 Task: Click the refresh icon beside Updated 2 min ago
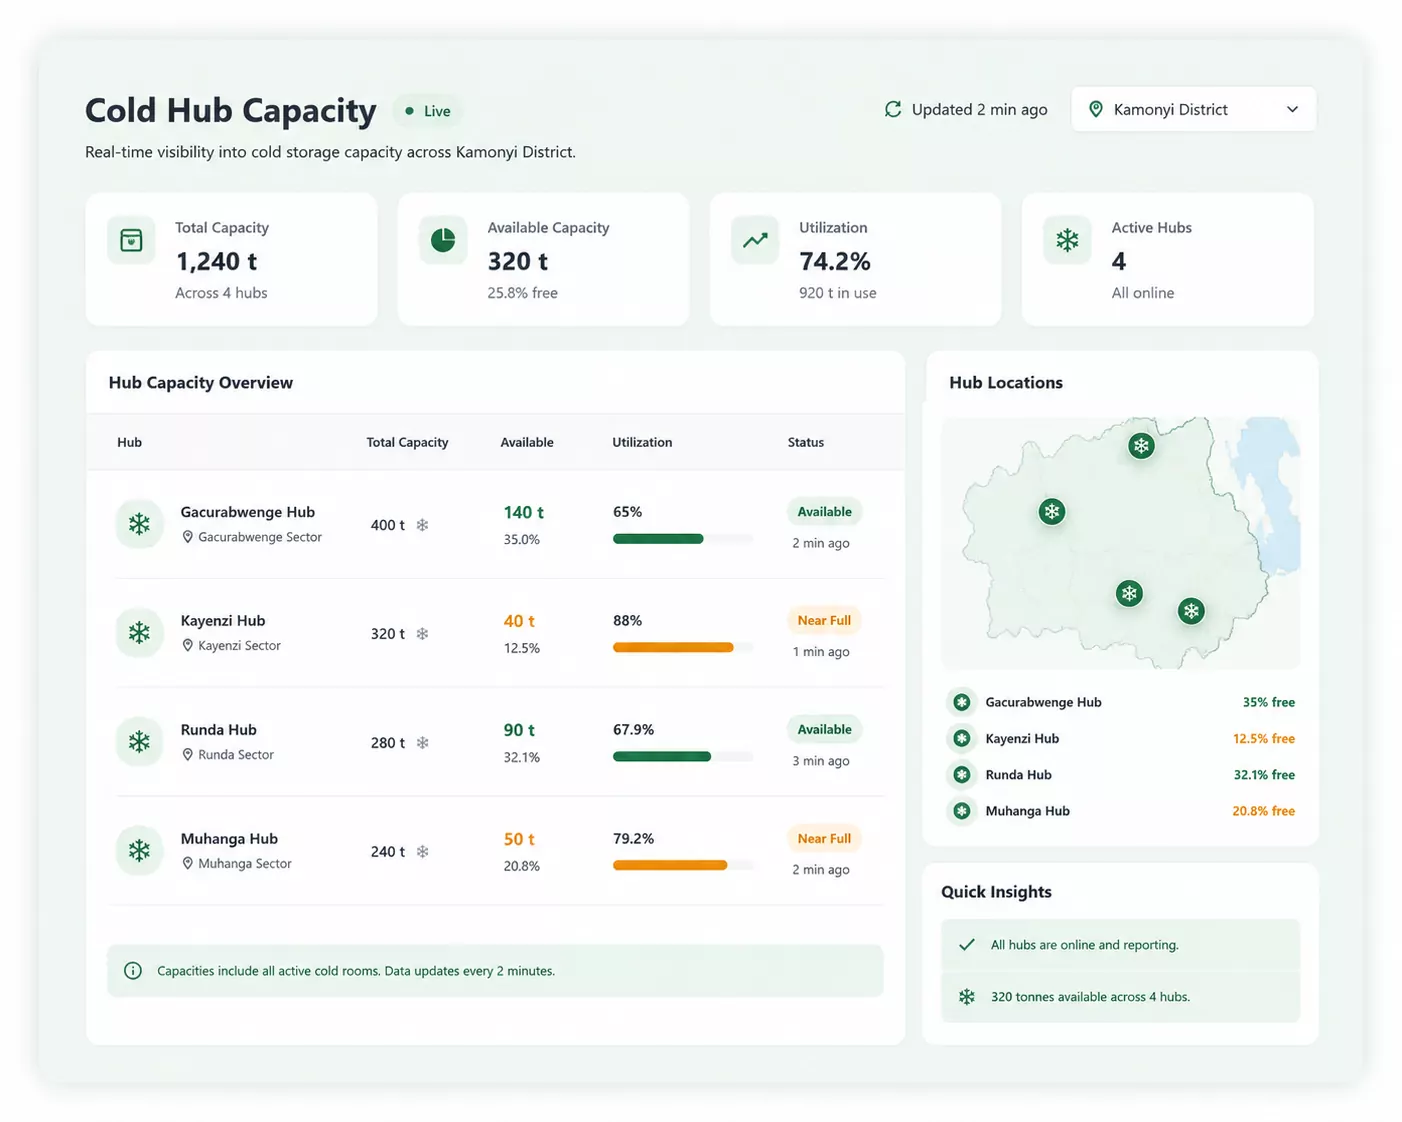893,109
